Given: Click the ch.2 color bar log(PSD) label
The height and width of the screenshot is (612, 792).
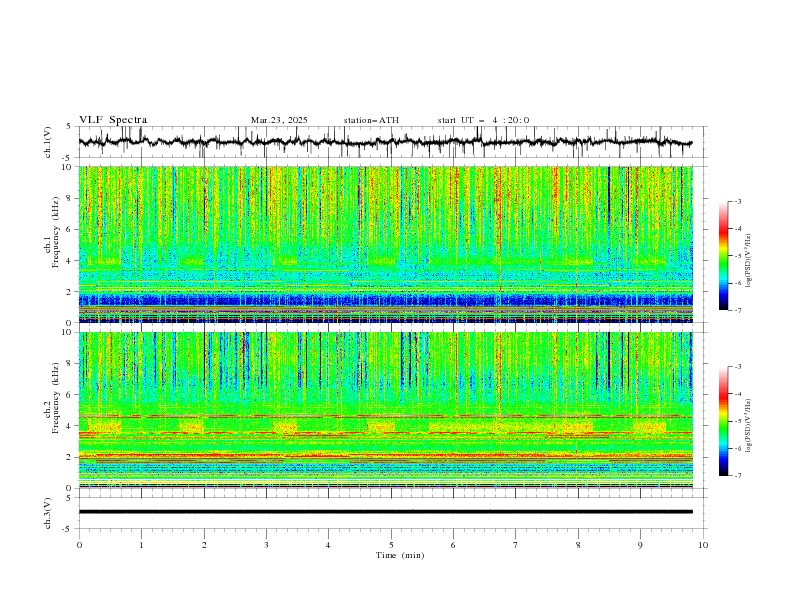Looking at the screenshot, I should (749, 425).
